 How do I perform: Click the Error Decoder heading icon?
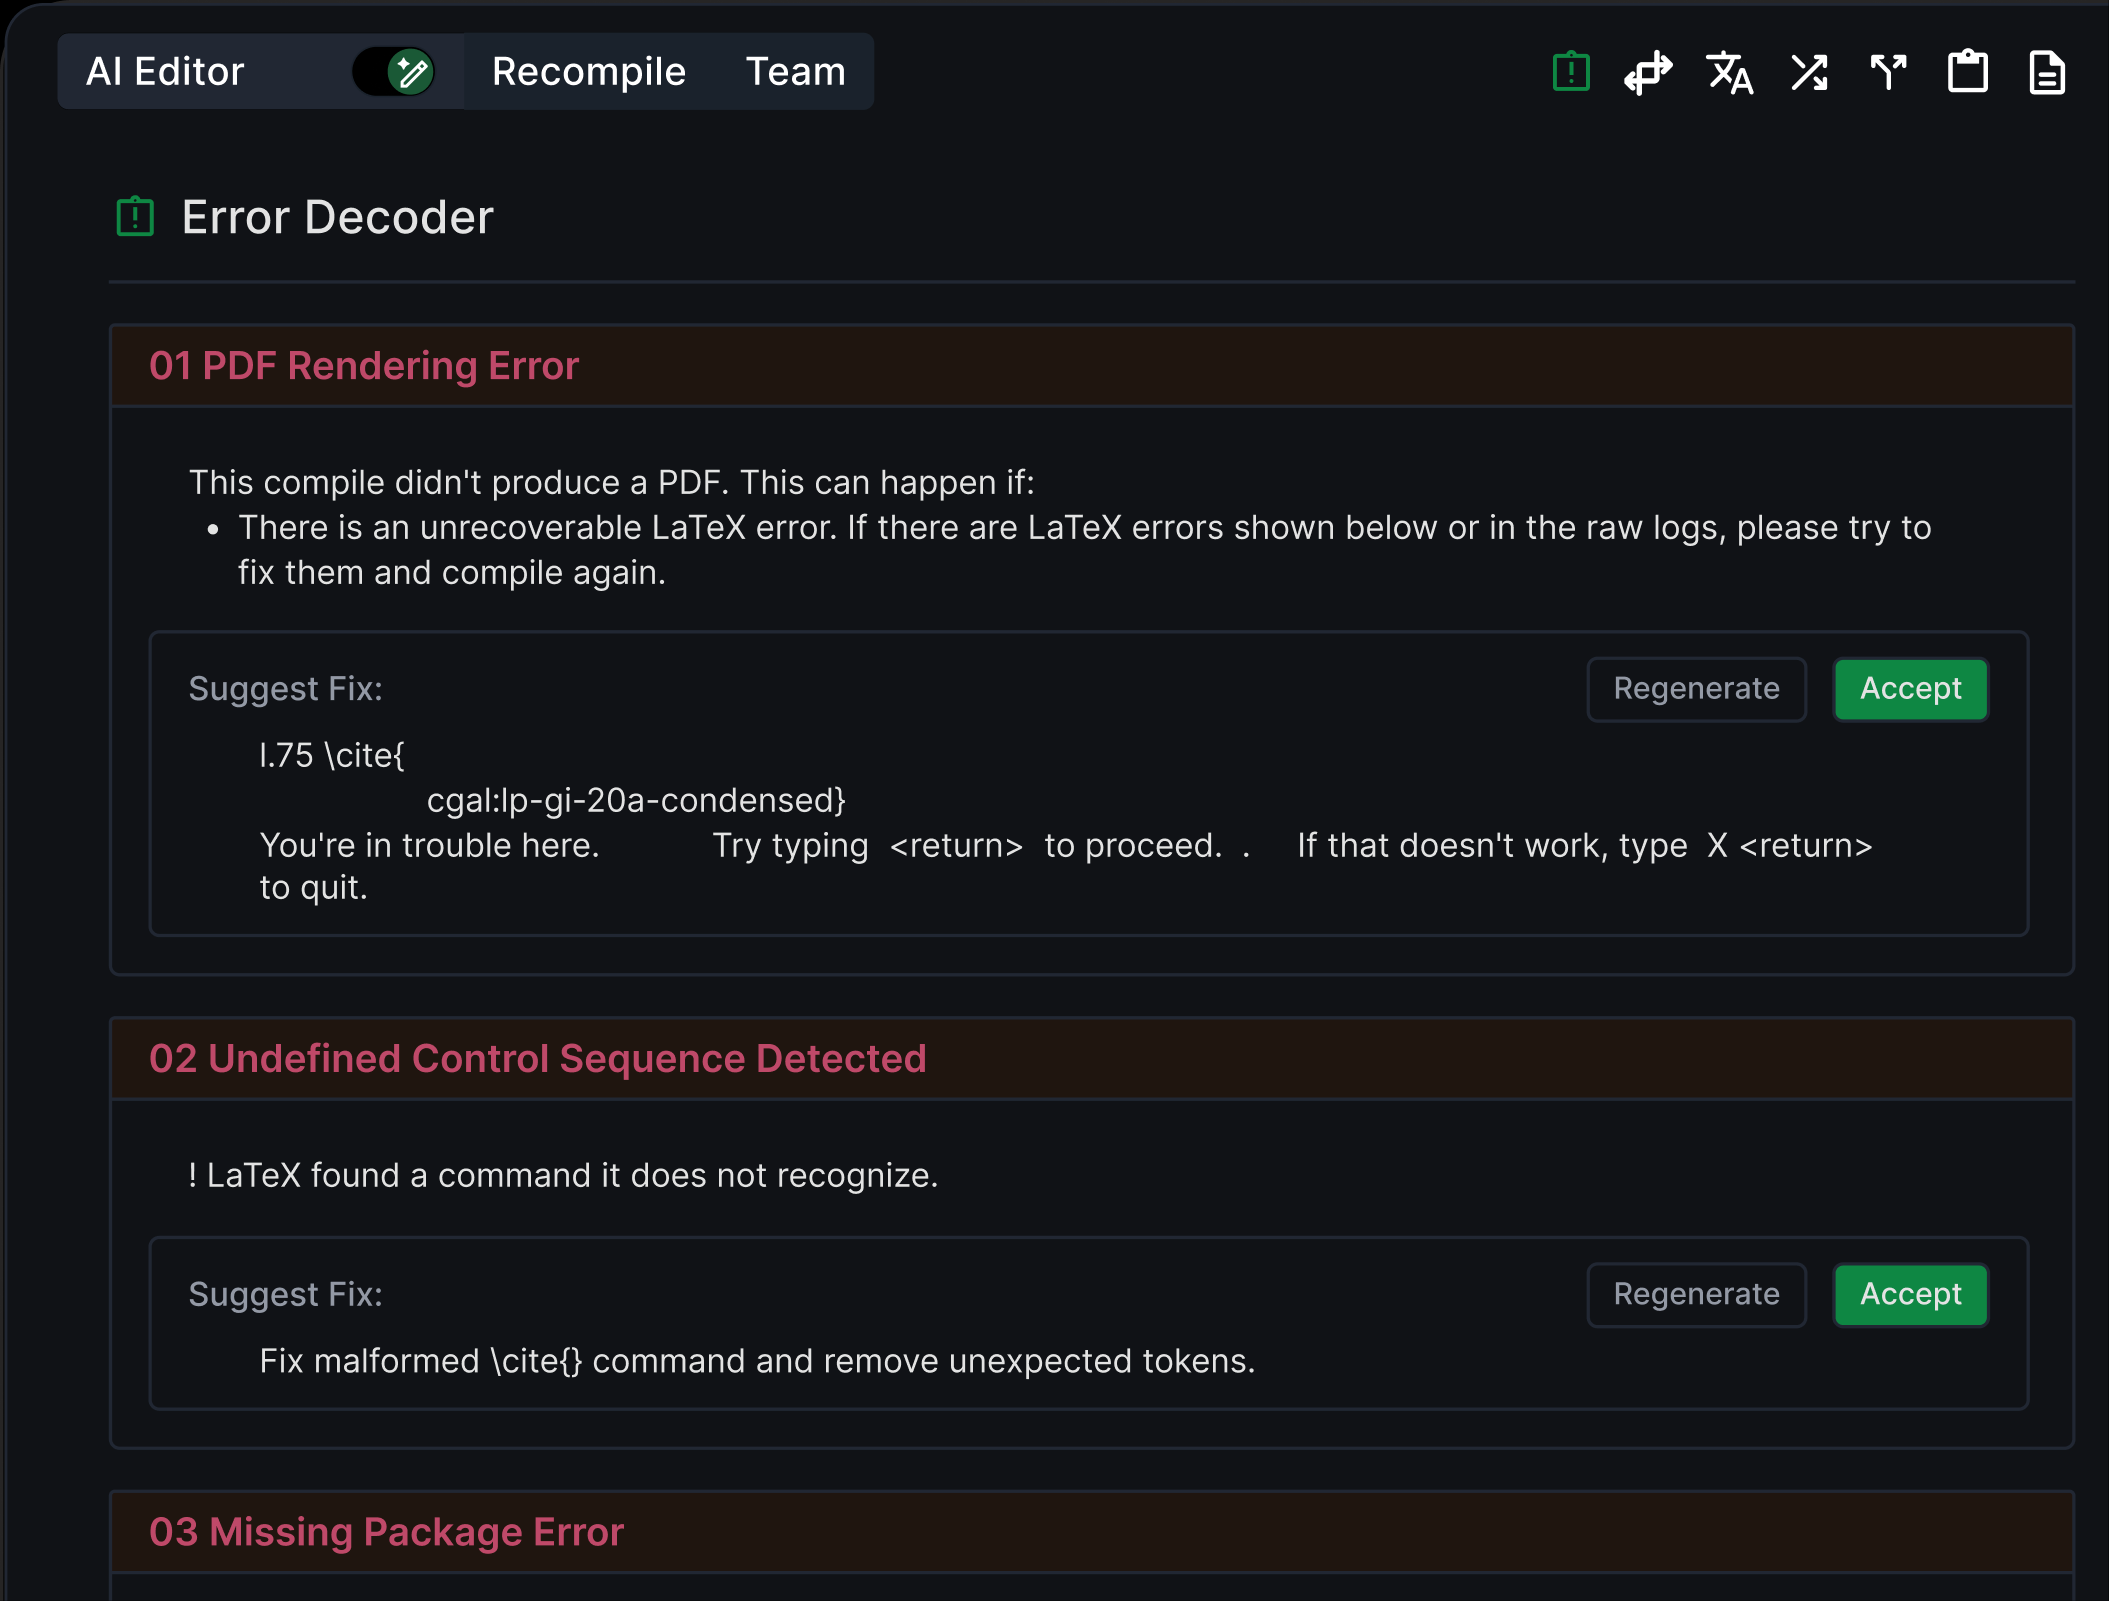135,217
